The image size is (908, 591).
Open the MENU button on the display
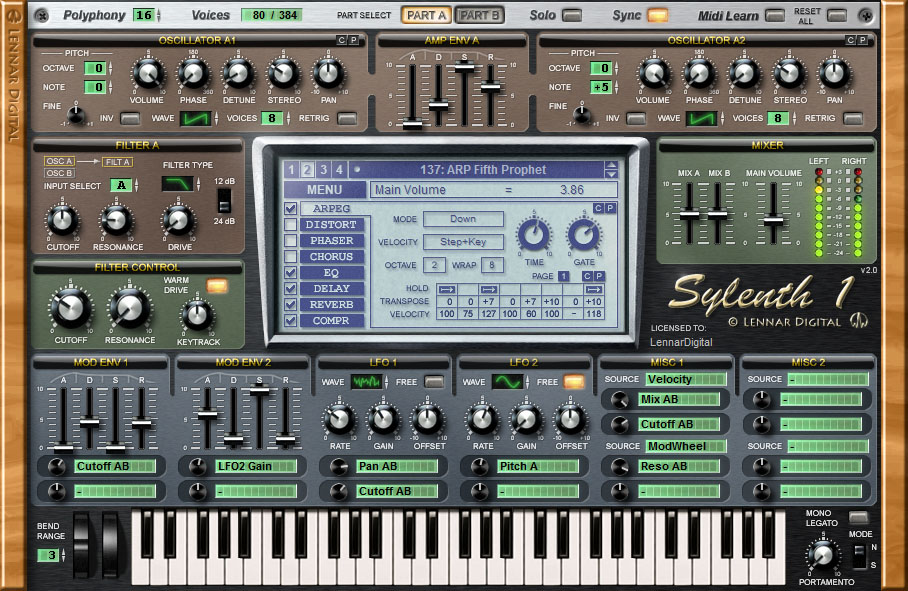tap(324, 190)
